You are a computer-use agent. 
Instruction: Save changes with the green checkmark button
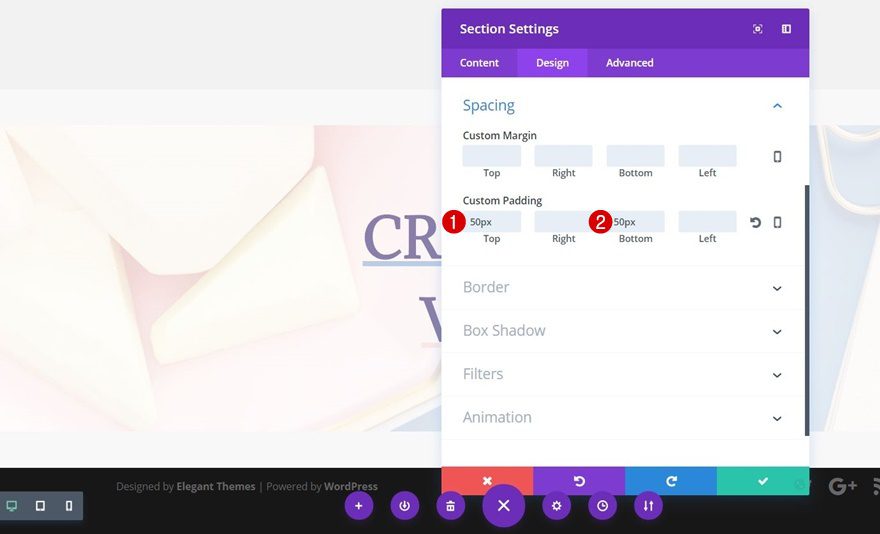coord(762,481)
